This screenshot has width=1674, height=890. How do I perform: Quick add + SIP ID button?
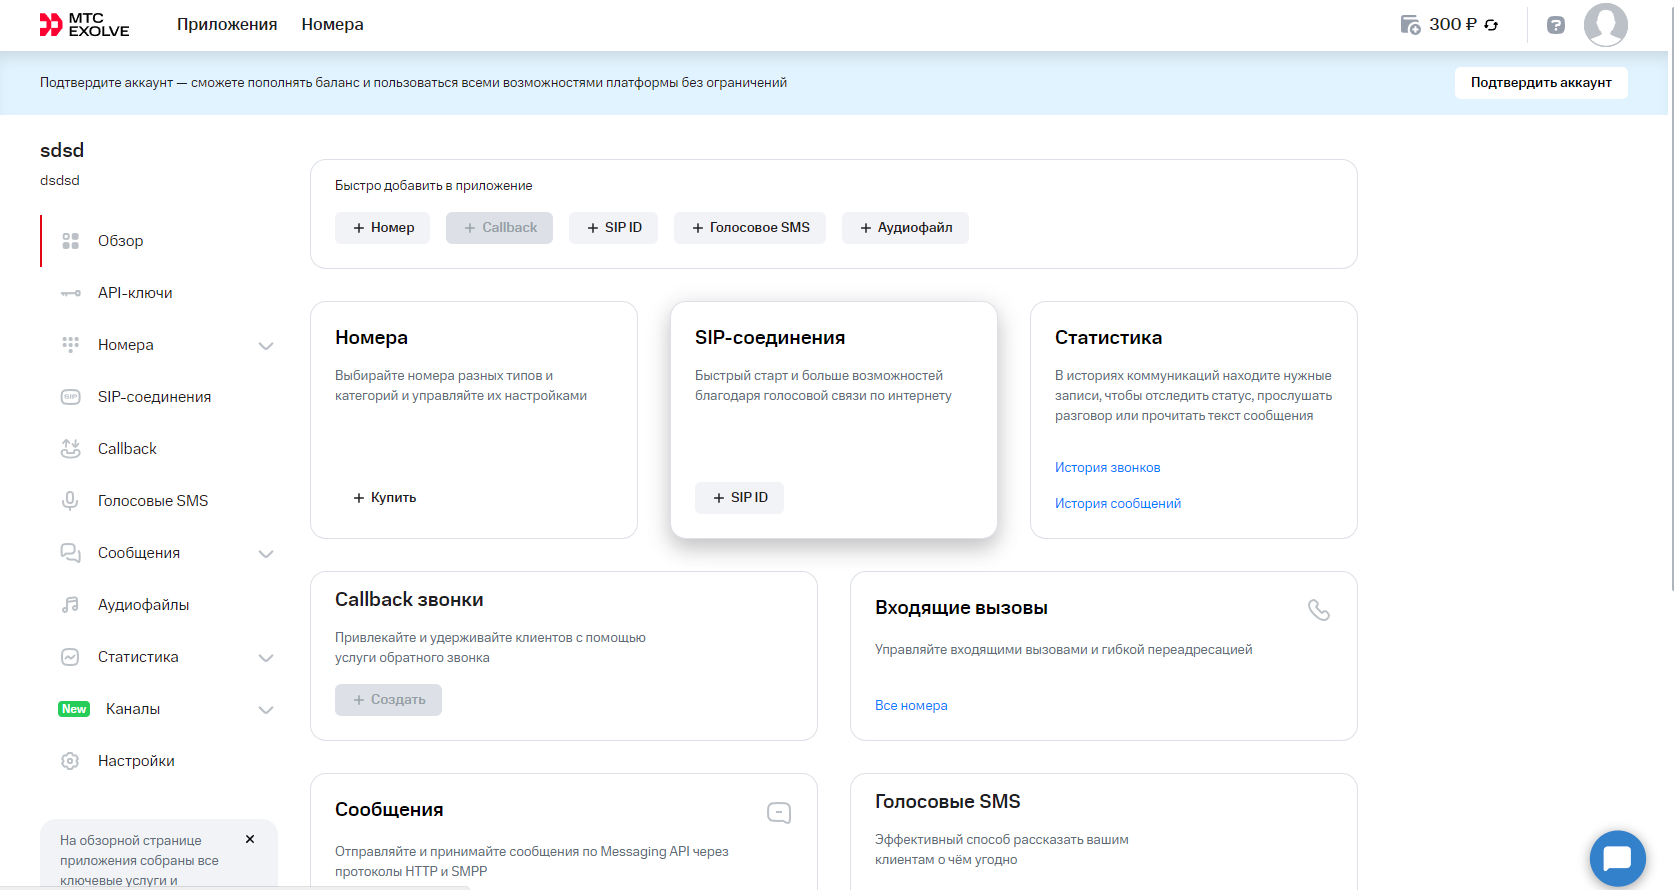614,228
